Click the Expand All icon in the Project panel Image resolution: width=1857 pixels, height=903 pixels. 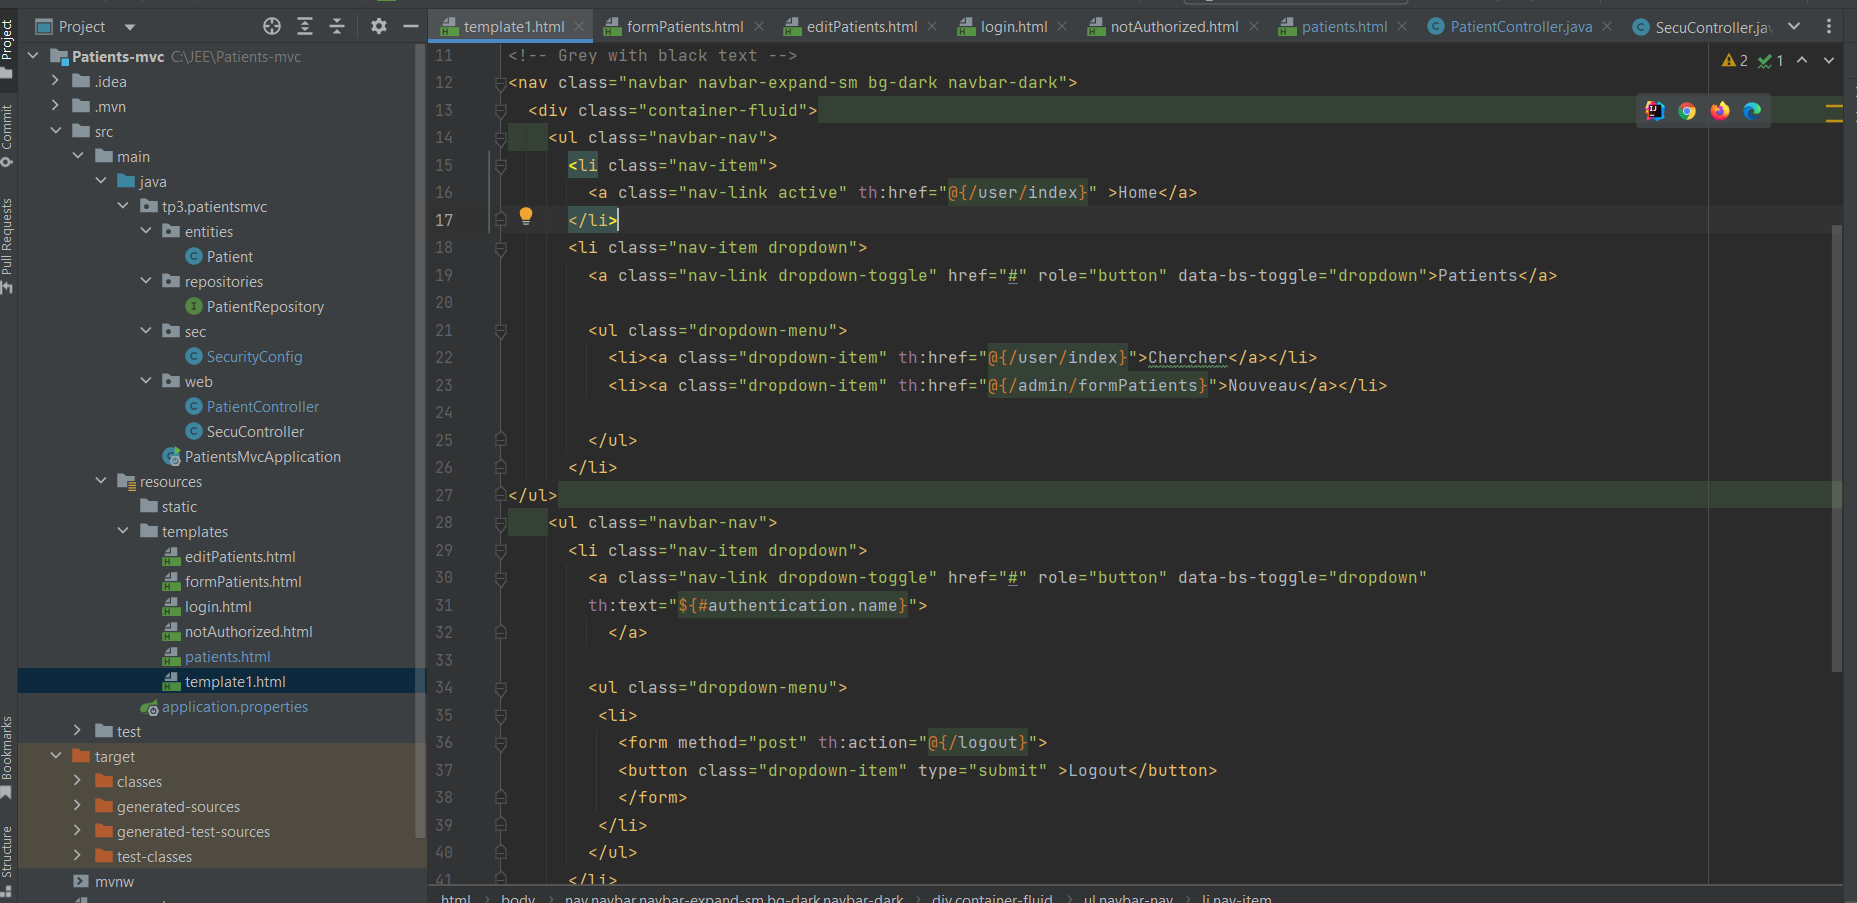click(305, 26)
